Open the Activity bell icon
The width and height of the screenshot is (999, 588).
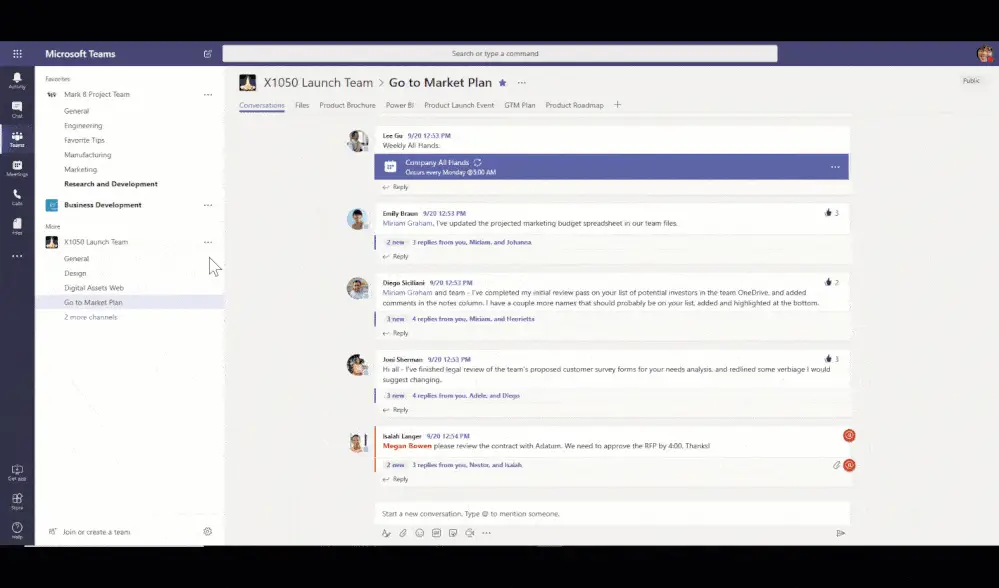[17, 80]
